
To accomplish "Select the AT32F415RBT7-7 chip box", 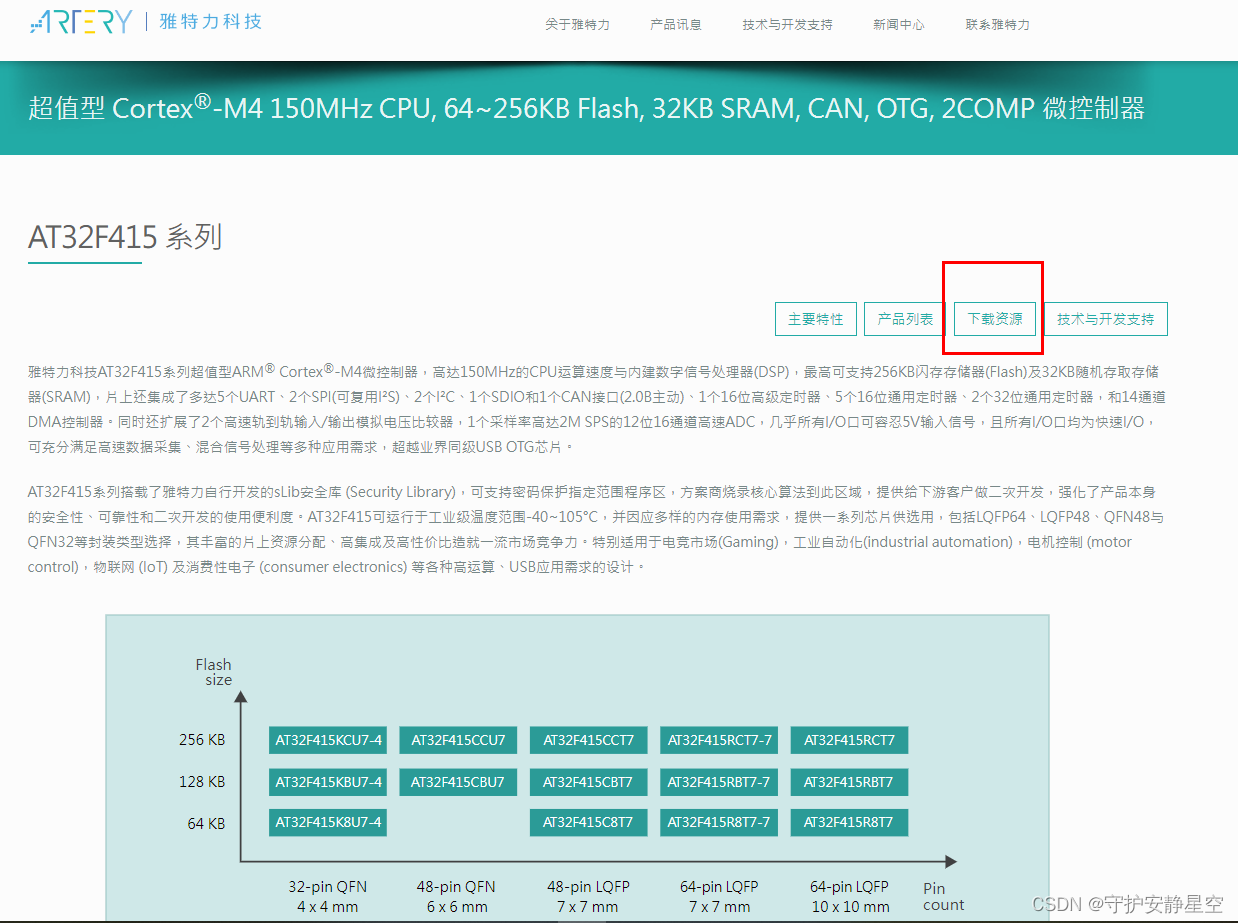I will pyautogui.click(x=719, y=782).
